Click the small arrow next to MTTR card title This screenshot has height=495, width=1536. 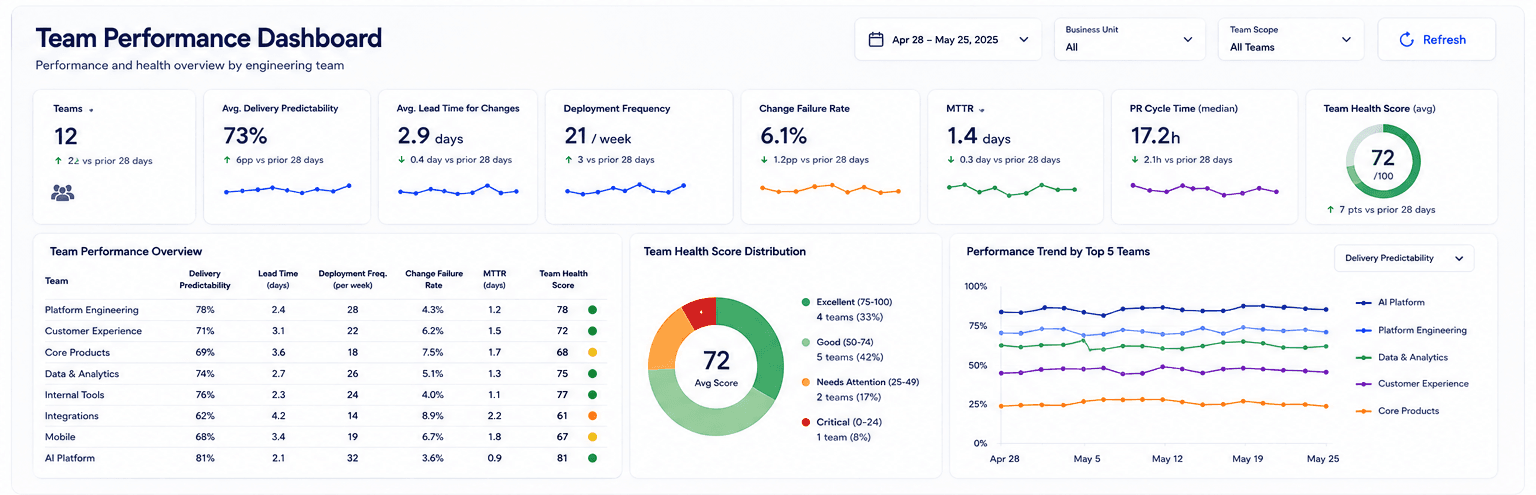982,110
